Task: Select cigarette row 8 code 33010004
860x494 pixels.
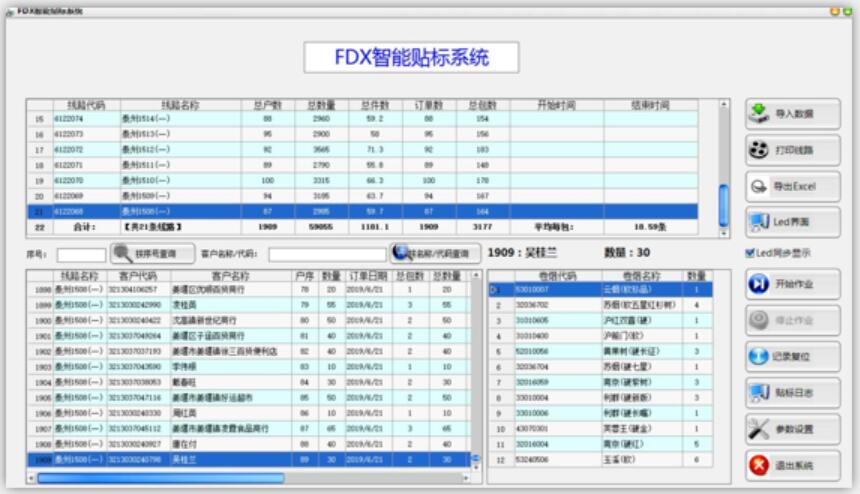Action: pyautogui.click(x=601, y=398)
